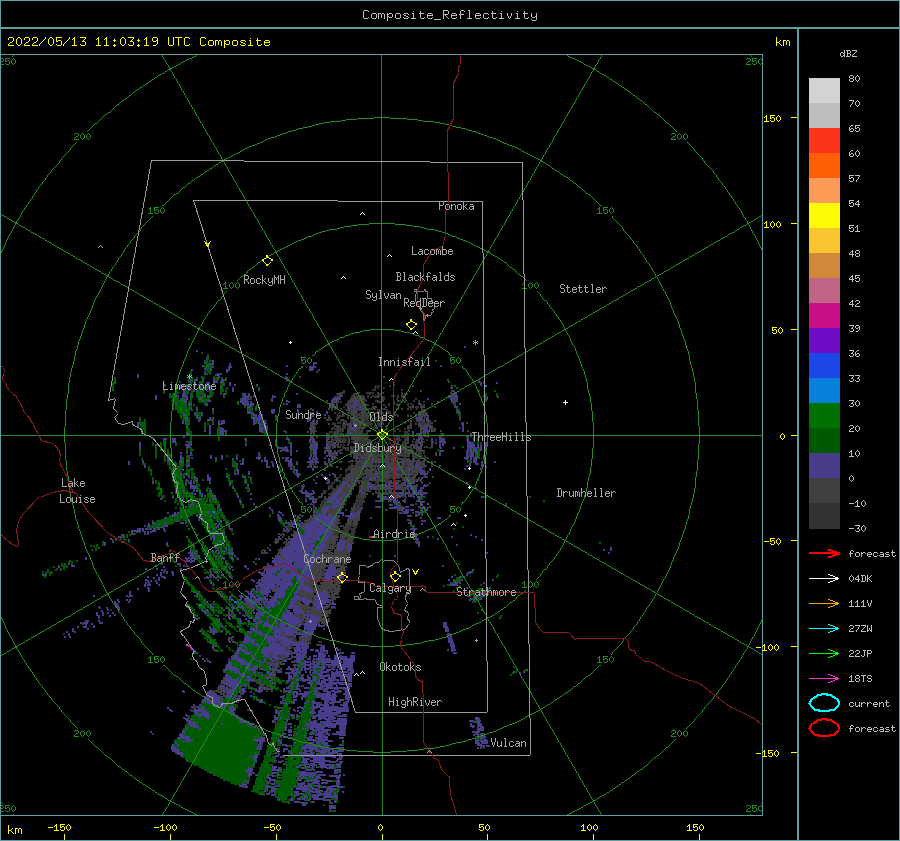This screenshot has height=841, width=900.
Task: Click the 'current' legend label
Action: [868, 703]
